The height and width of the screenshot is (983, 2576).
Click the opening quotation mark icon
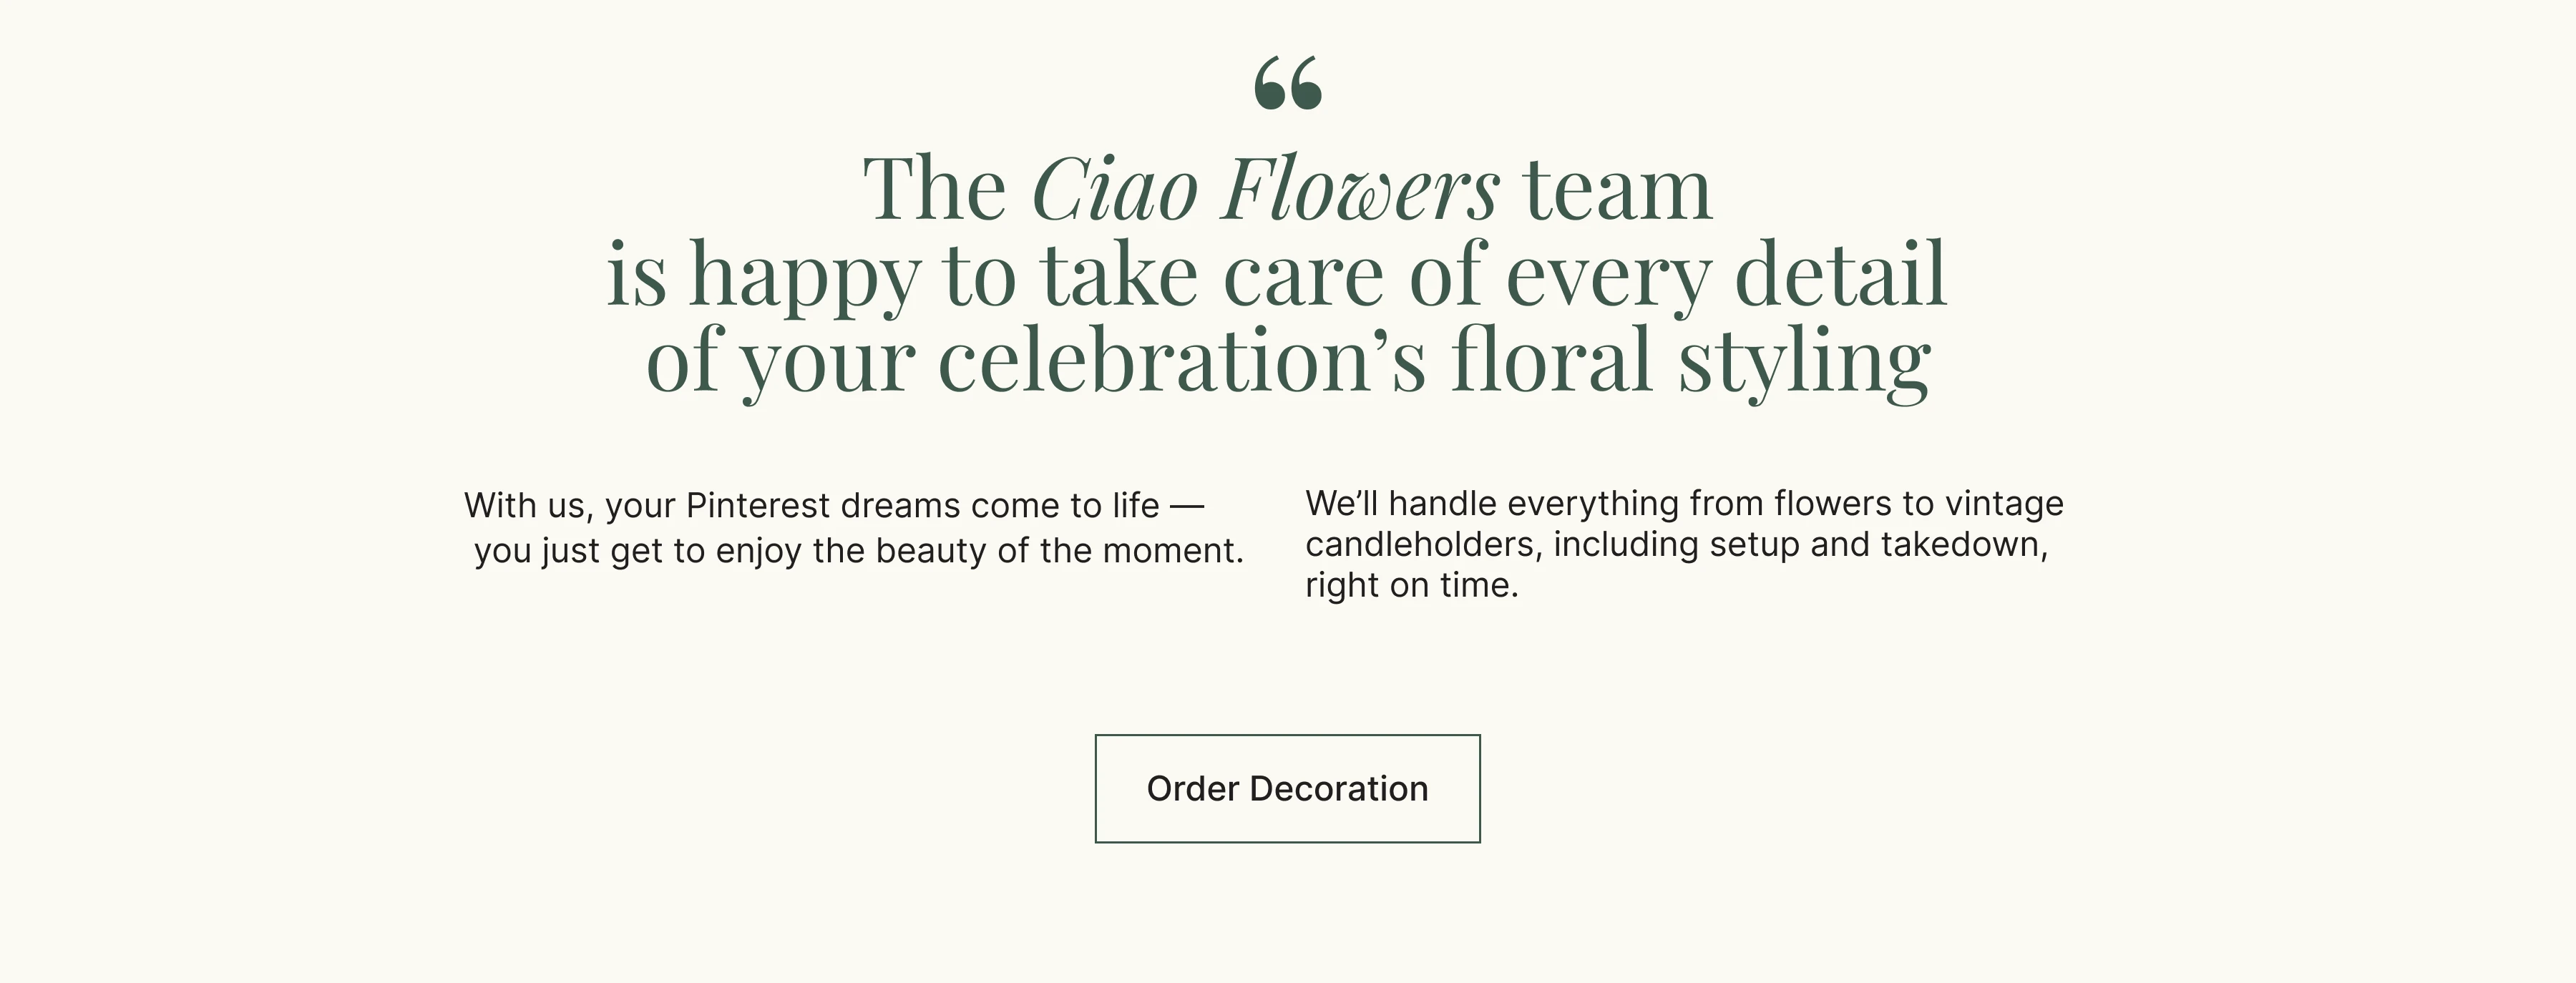[x=1288, y=83]
